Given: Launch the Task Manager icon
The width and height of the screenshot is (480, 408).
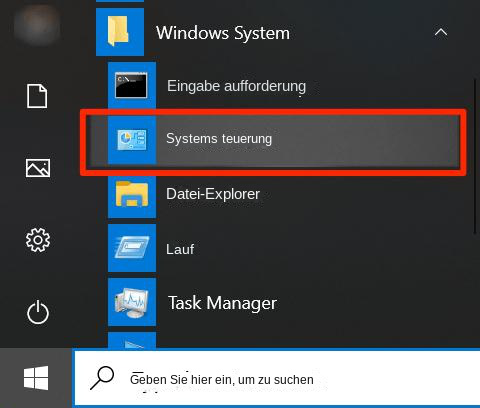Looking at the screenshot, I should (x=132, y=302).
